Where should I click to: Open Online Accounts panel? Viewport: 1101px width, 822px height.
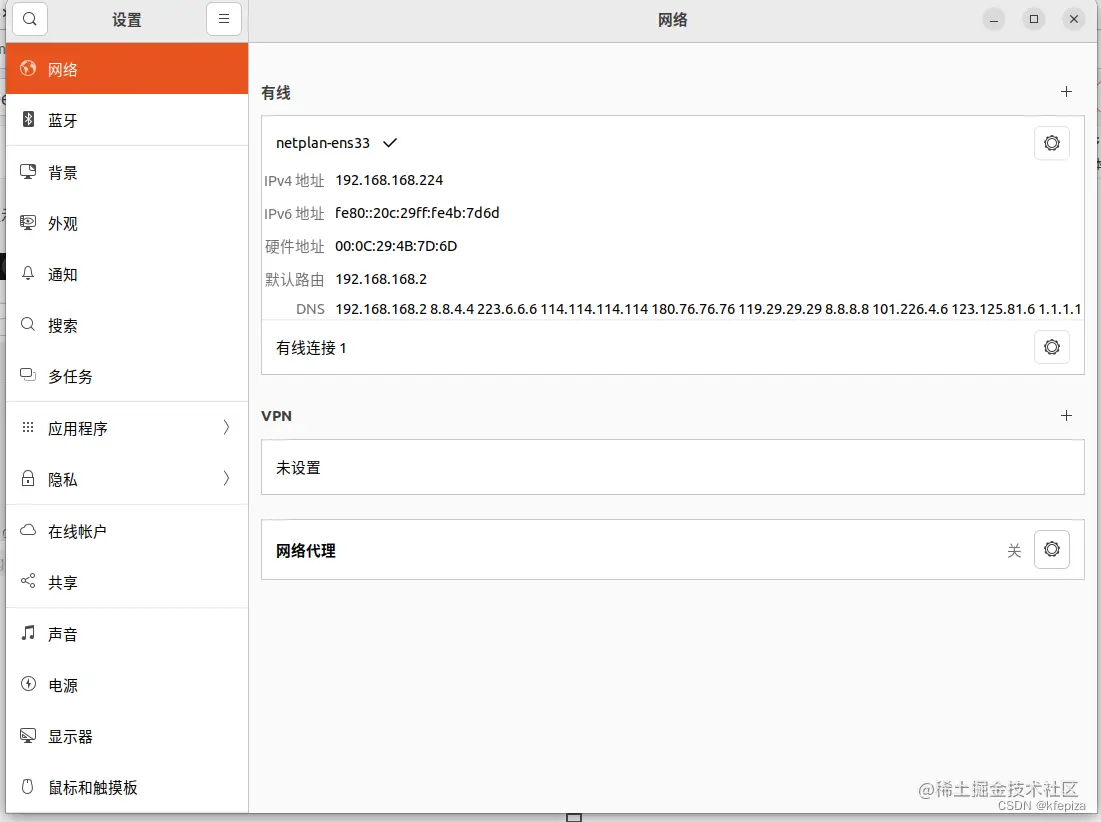127,531
